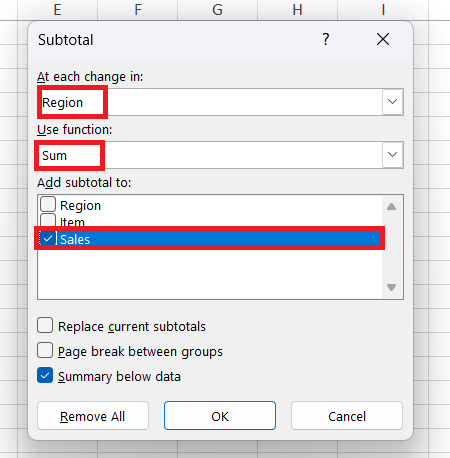The image size is (450, 458).
Task: Check the Region checkbox in the subtotal list
Action: [48, 204]
